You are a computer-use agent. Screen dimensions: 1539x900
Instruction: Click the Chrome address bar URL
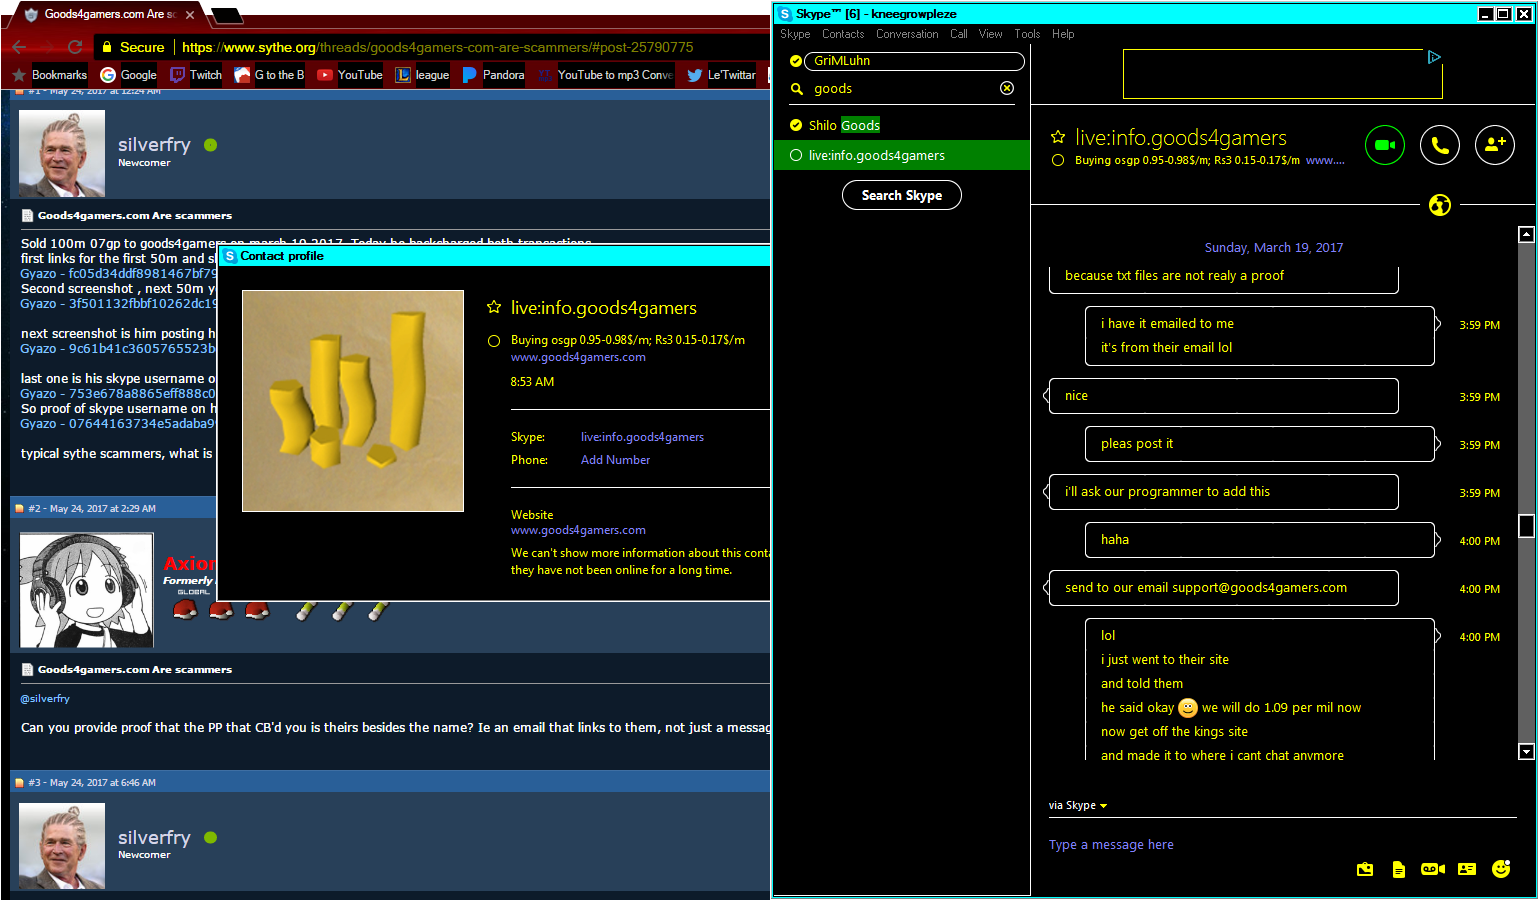(437, 47)
